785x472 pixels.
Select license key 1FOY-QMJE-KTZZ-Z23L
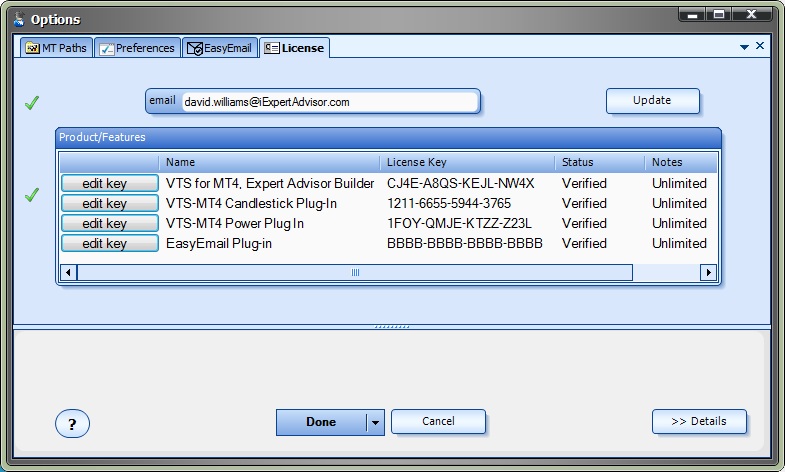(459, 223)
